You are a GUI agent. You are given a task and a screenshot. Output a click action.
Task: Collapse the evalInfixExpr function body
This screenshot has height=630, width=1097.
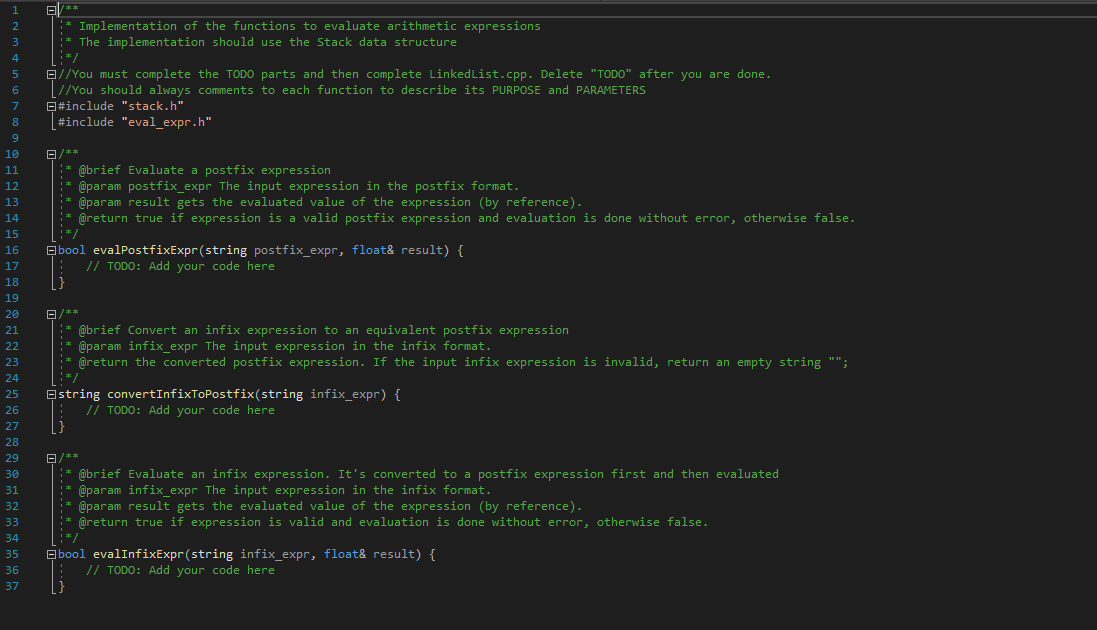[51, 554]
